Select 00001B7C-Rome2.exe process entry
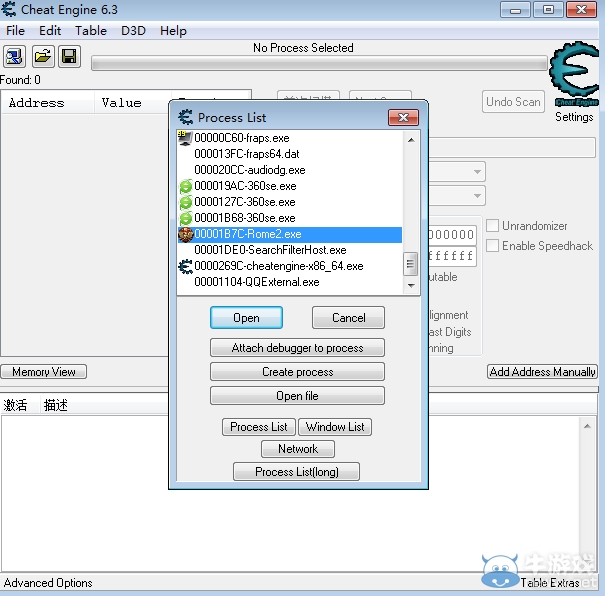Image resolution: width=605 pixels, height=596 pixels. point(289,235)
